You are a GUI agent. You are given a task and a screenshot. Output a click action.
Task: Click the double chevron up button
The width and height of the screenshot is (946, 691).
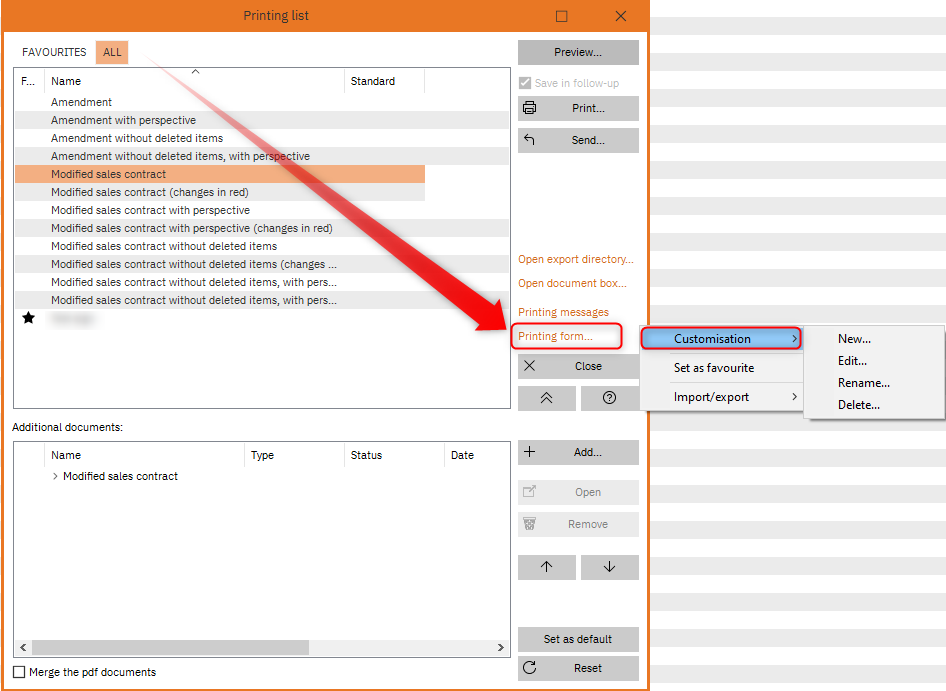pyautogui.click(x=547, y=398)
